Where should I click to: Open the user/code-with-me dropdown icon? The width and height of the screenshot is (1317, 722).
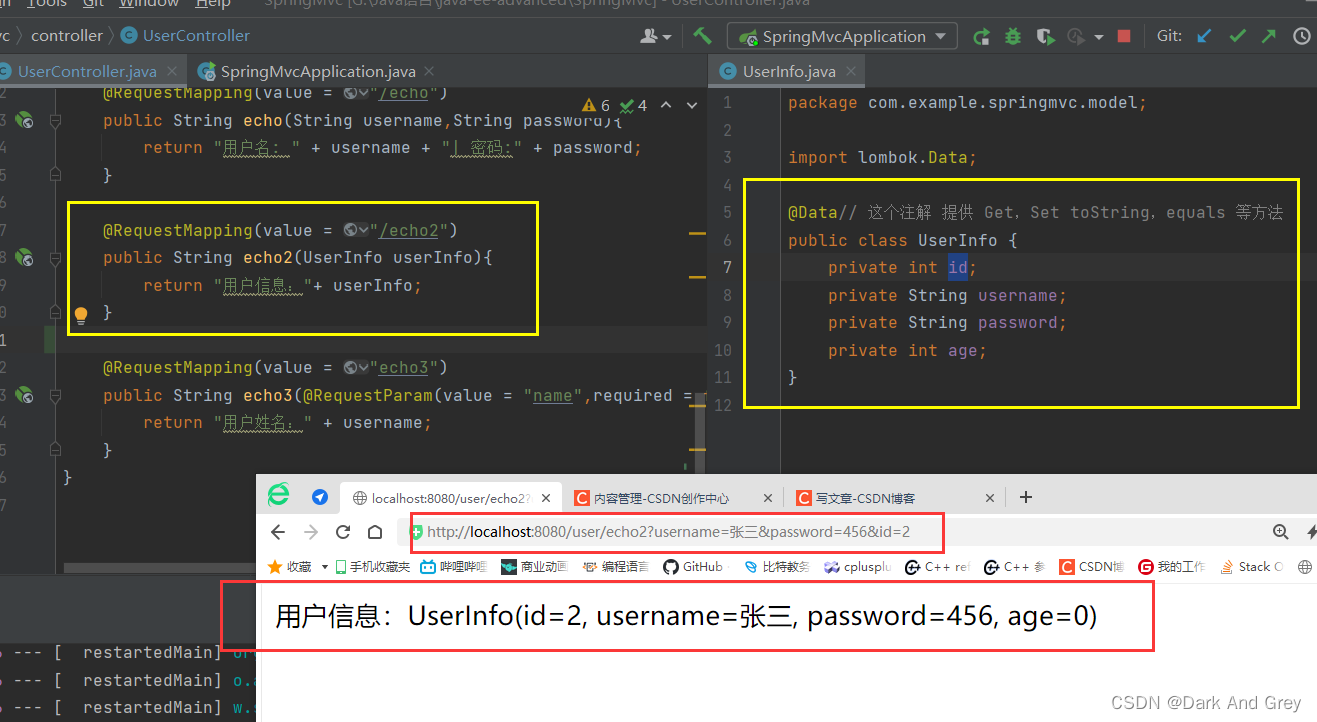[x=656, y=36]
